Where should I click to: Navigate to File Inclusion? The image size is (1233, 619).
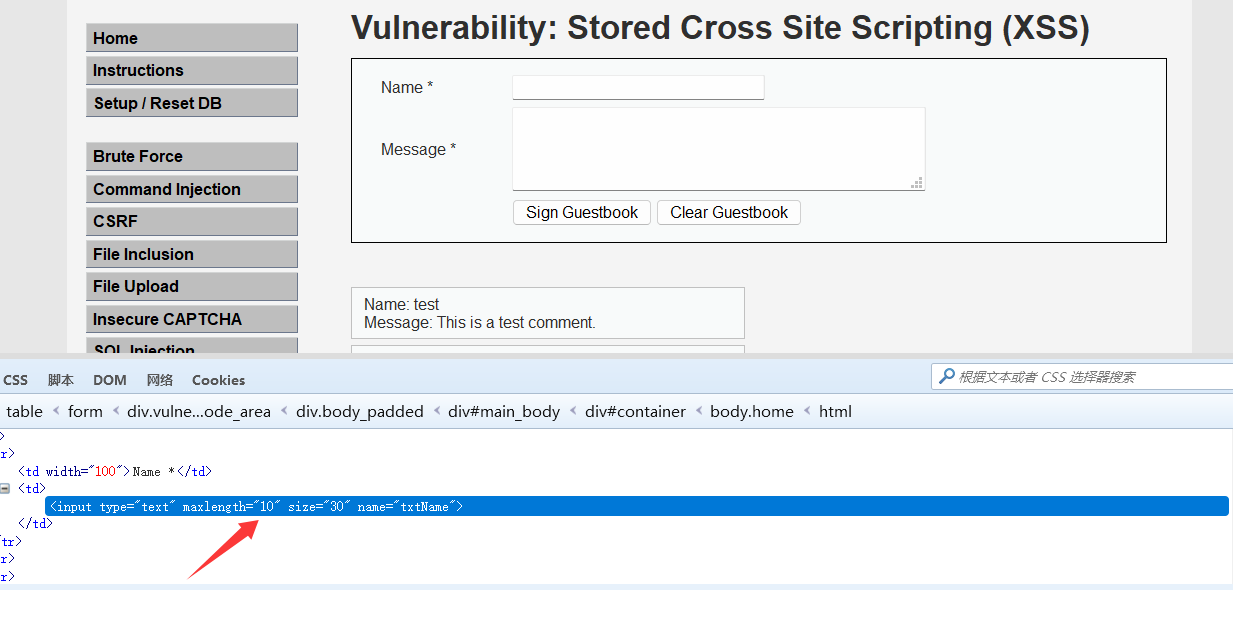192,254
